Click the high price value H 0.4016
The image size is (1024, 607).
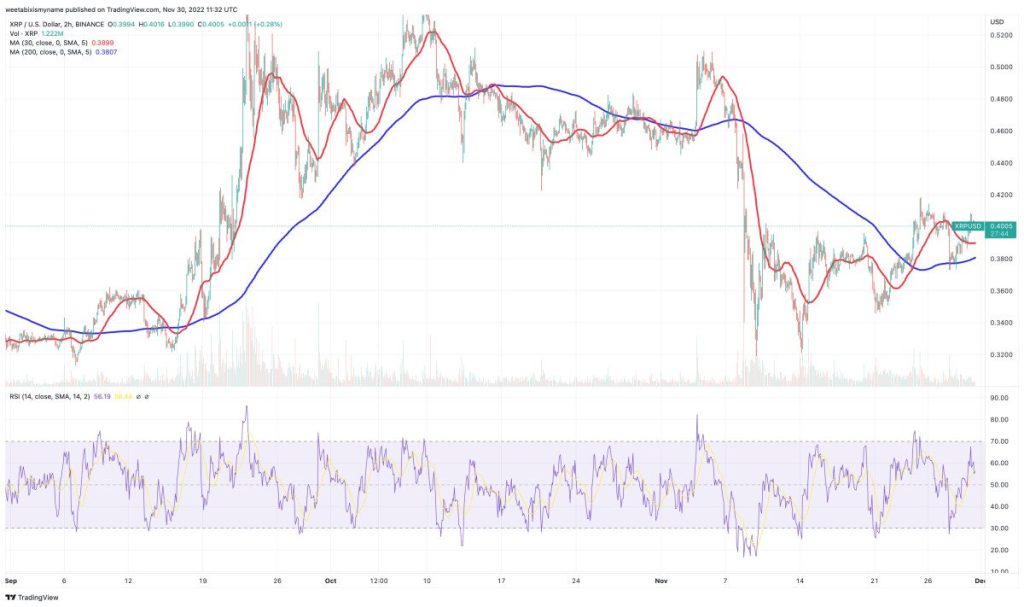click(x=153, y=24)
